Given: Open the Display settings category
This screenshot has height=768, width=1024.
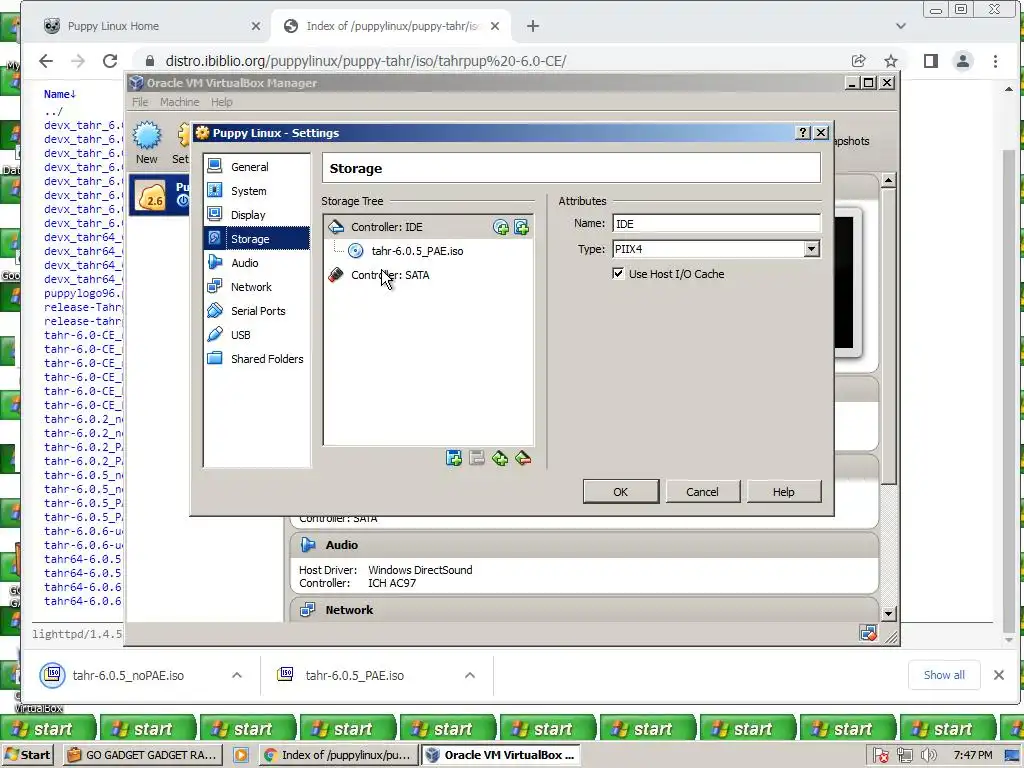Looking at the screenshot, I should click(257, 215).
